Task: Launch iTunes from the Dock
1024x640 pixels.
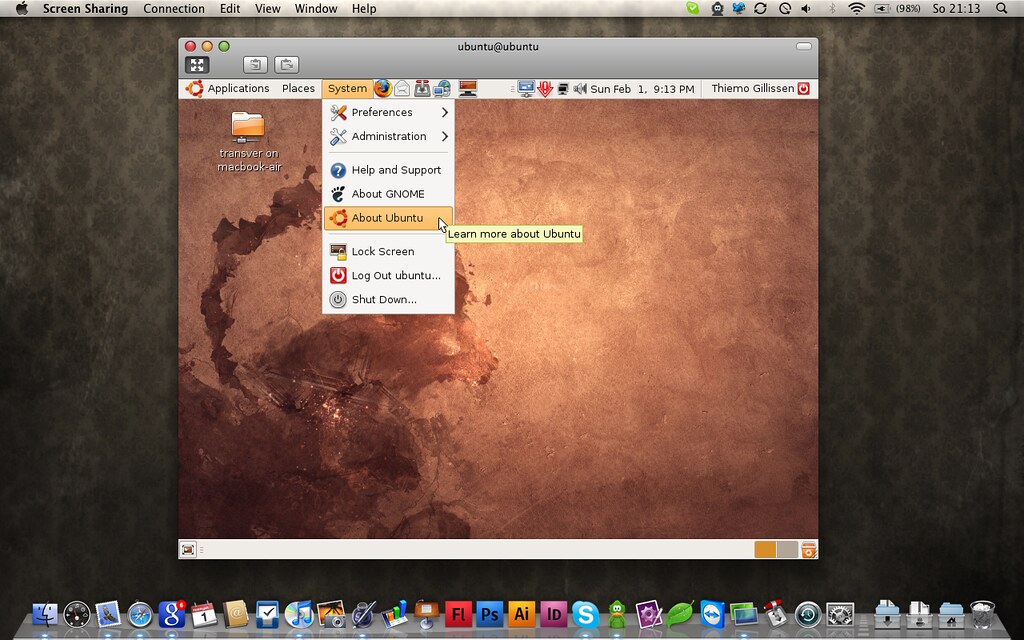Action: (x=299, y=614)
